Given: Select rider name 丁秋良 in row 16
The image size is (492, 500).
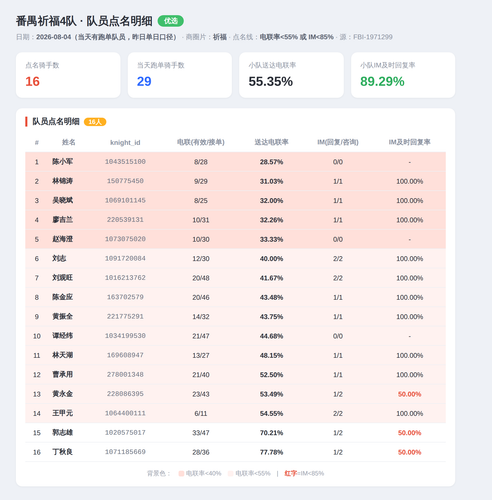Looking at the screenshot, I should (x=62, y=452).
